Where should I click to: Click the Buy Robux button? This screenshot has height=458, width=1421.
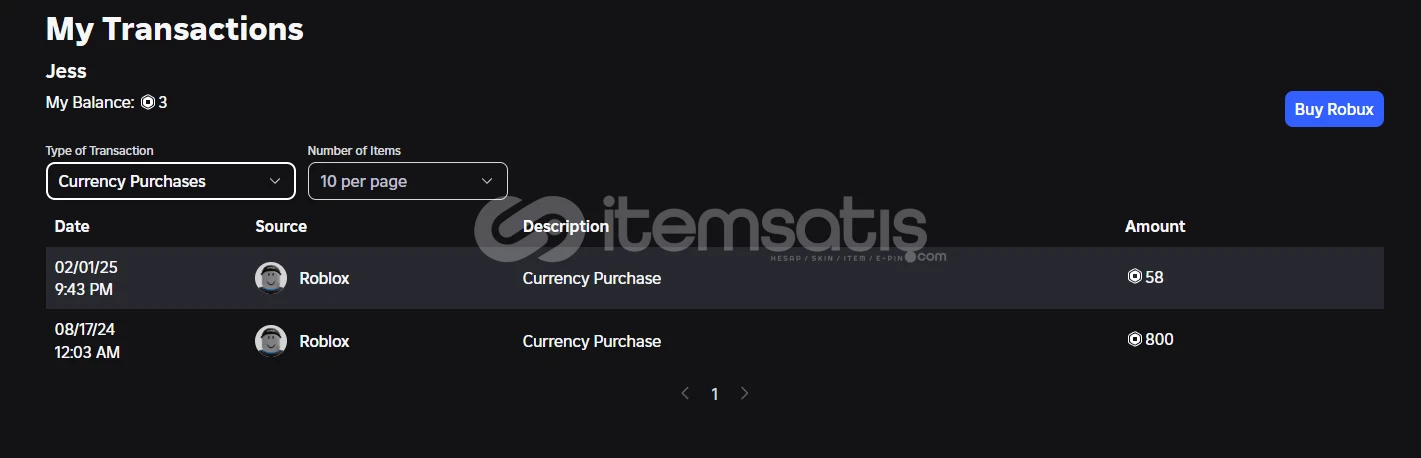(1334, 109)
